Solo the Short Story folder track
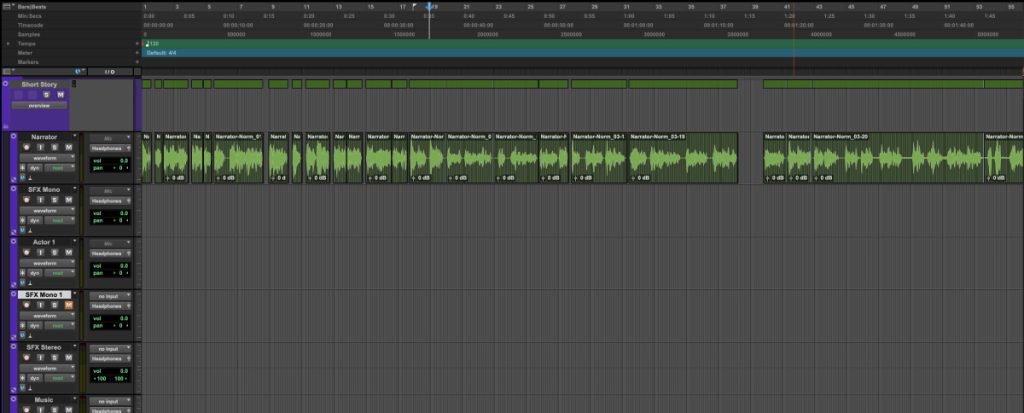 tap(48, 95)
